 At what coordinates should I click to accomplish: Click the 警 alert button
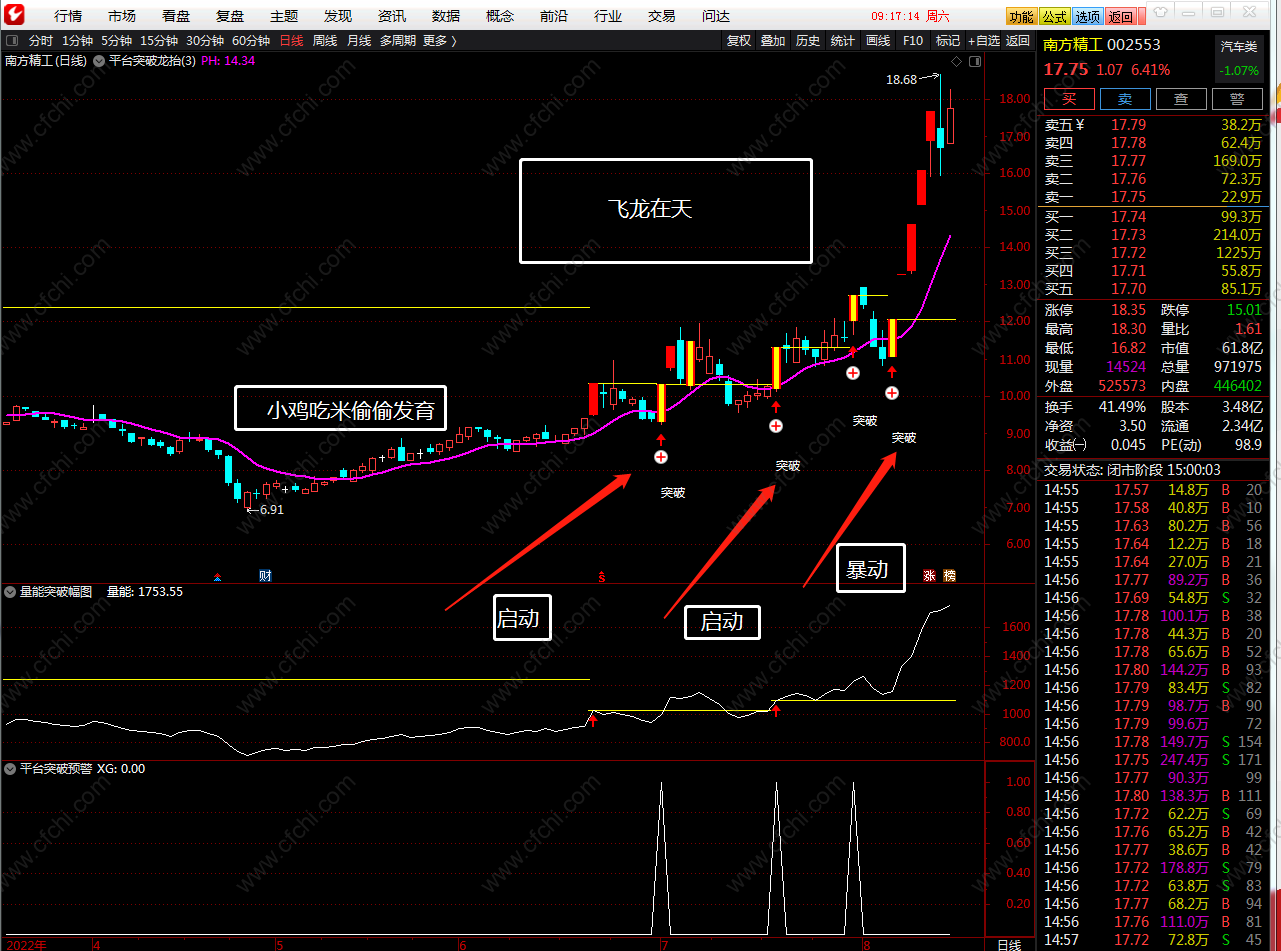coord(1237,99)
